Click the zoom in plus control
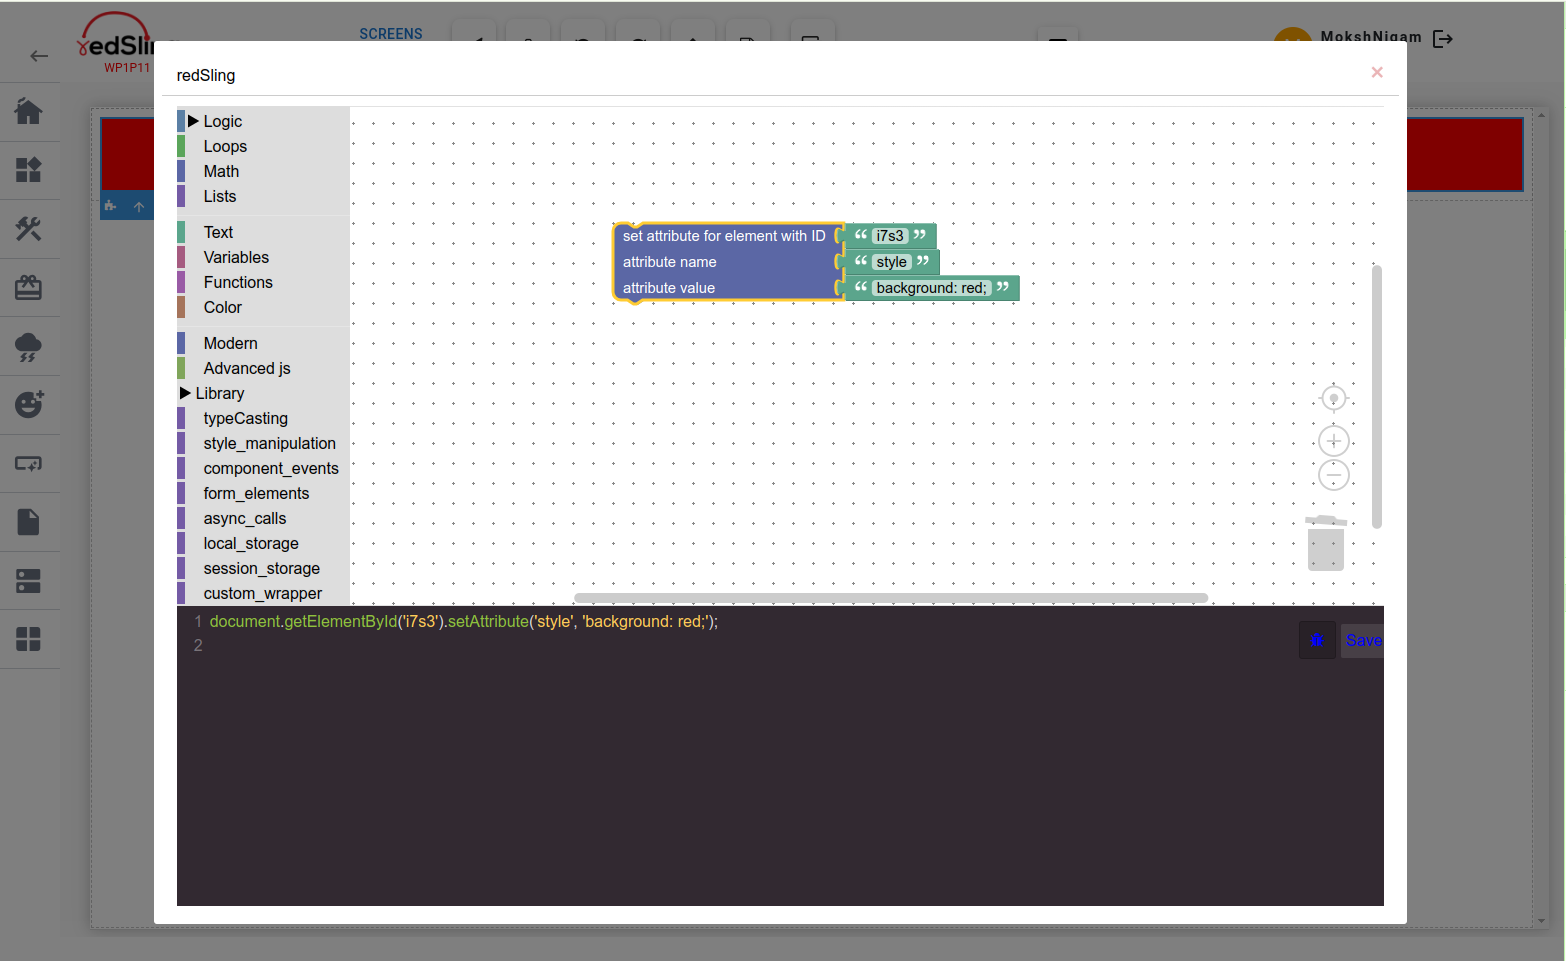The width and height of the screenshot is (1566, 961). pyautogui.click(x=1333, y=441)
